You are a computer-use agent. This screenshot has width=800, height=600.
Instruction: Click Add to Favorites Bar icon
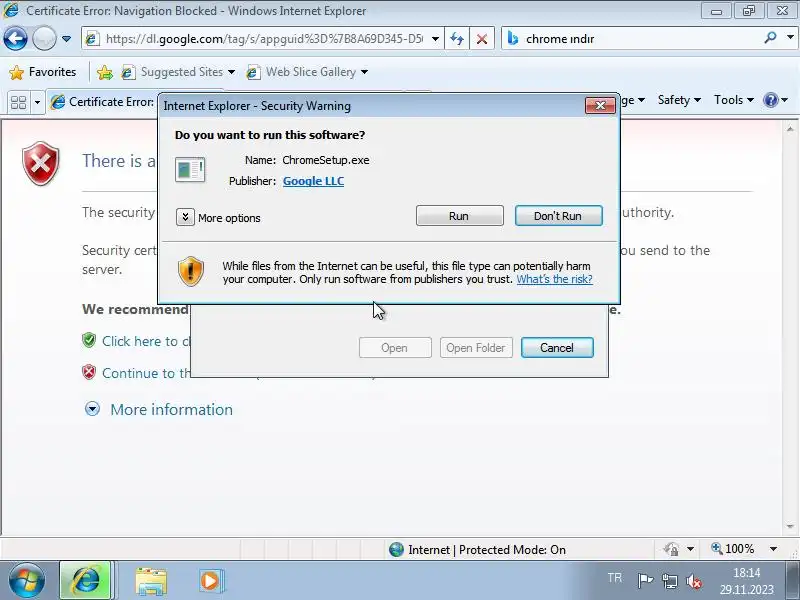pos(105,72)
